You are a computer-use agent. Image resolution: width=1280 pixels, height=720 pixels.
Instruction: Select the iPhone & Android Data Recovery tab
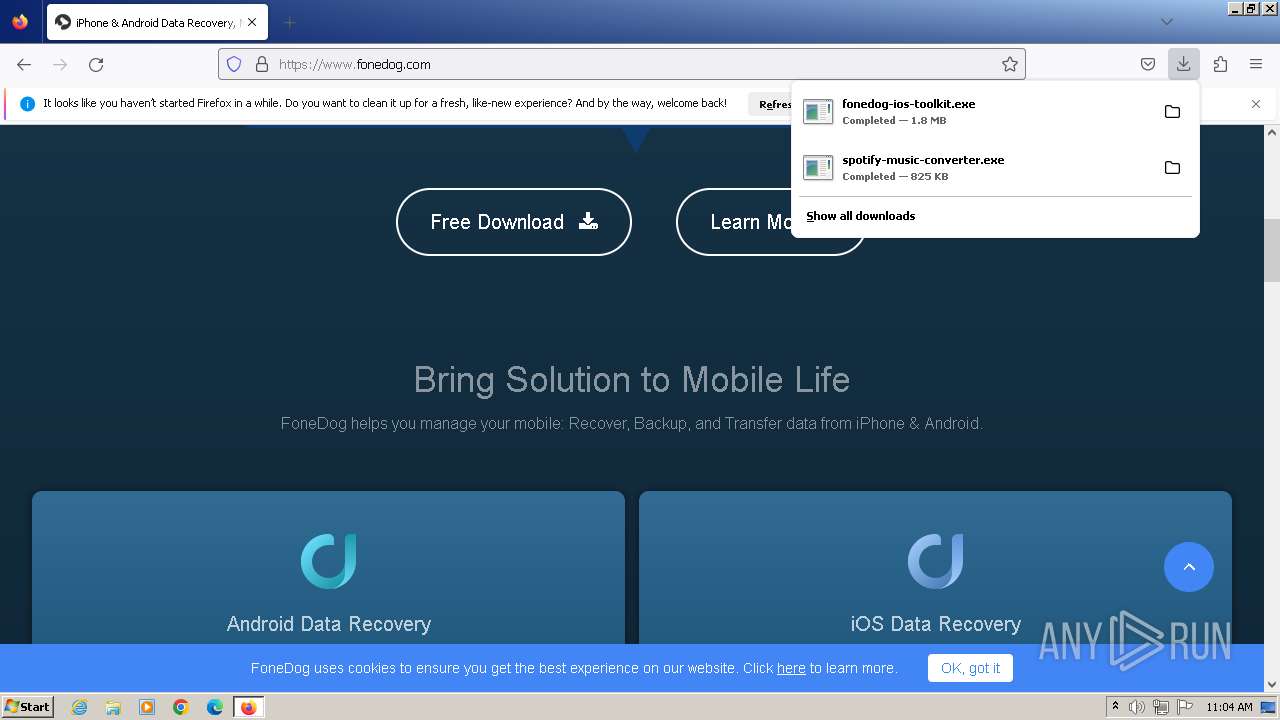[x=157, y=22]
